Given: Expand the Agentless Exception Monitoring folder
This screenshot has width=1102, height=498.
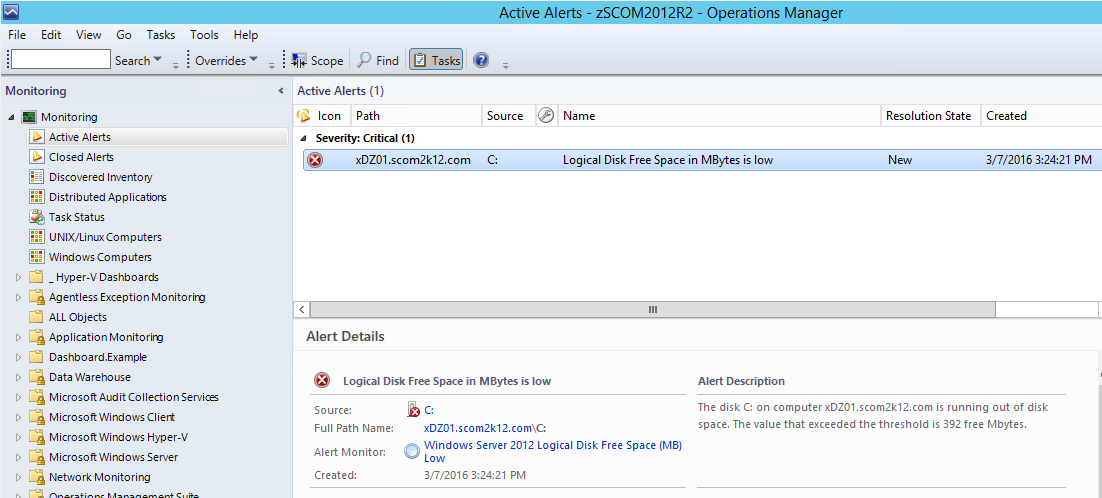Looking at the screenshot, I should (x=19, y=297).
